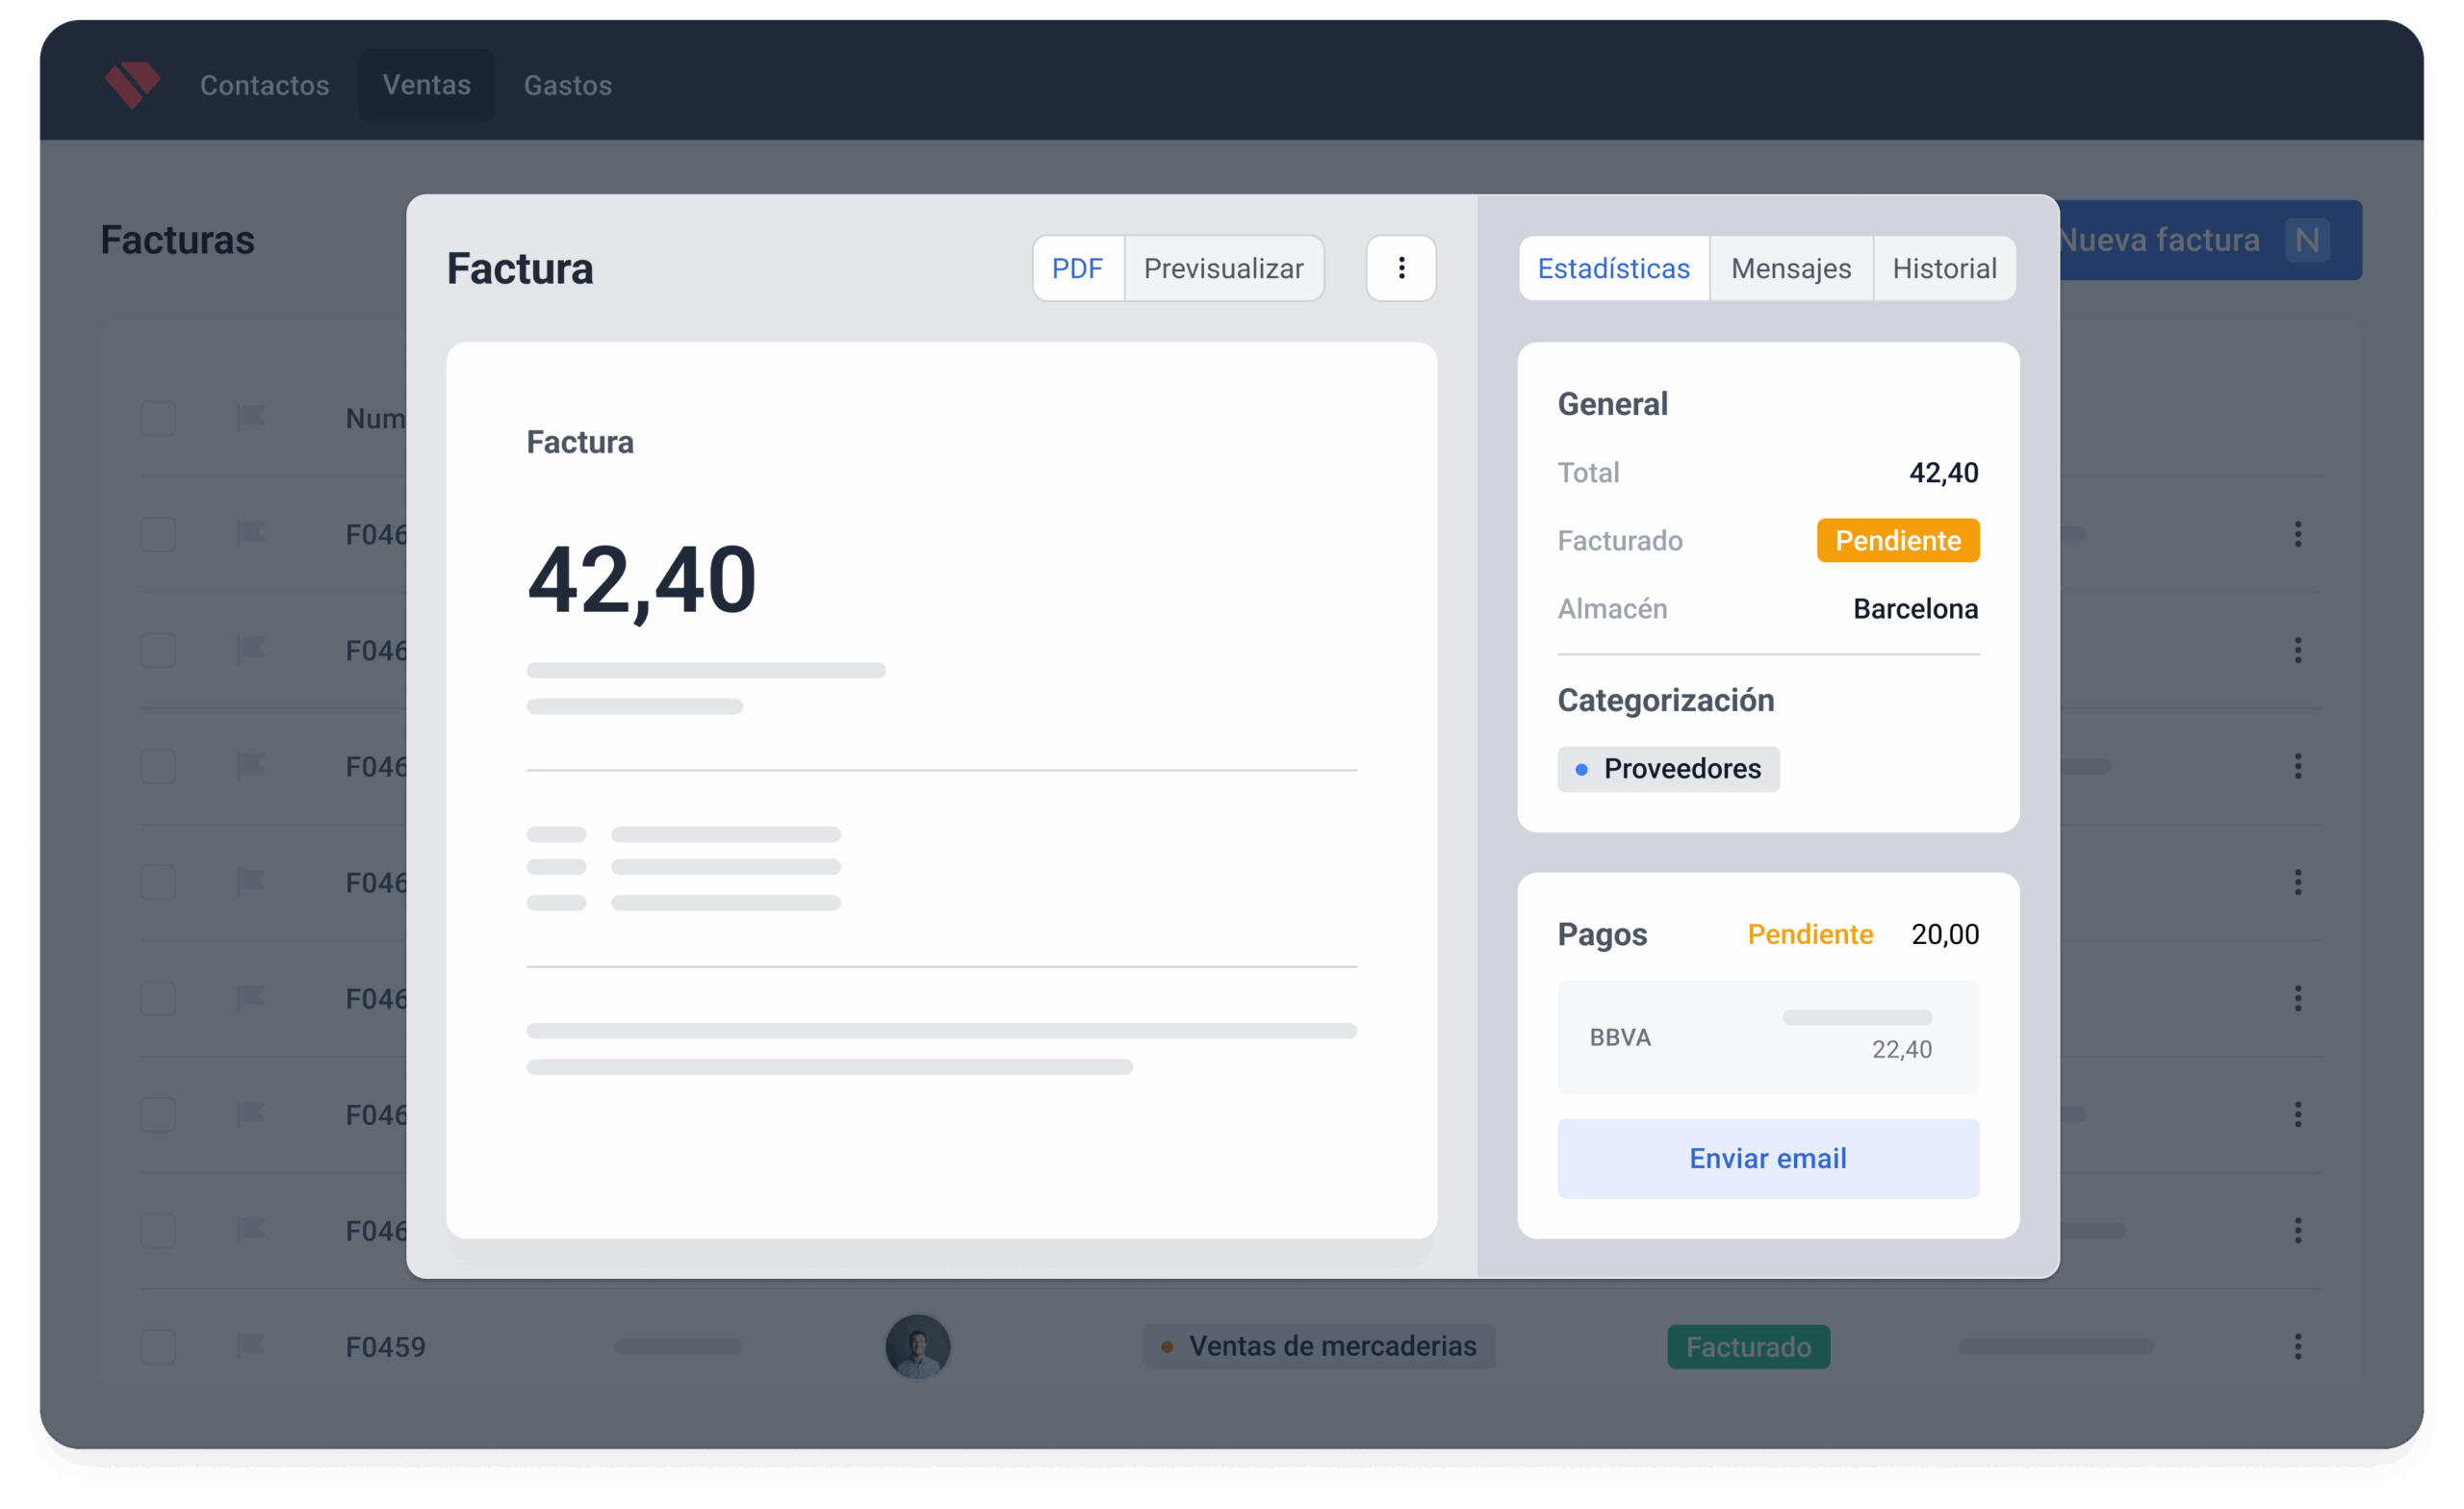The width and height of the screenshot is (2464, 1509).
Task: Open the invoice modal's three-dot options menu
Action: (x=1401, y=268)
